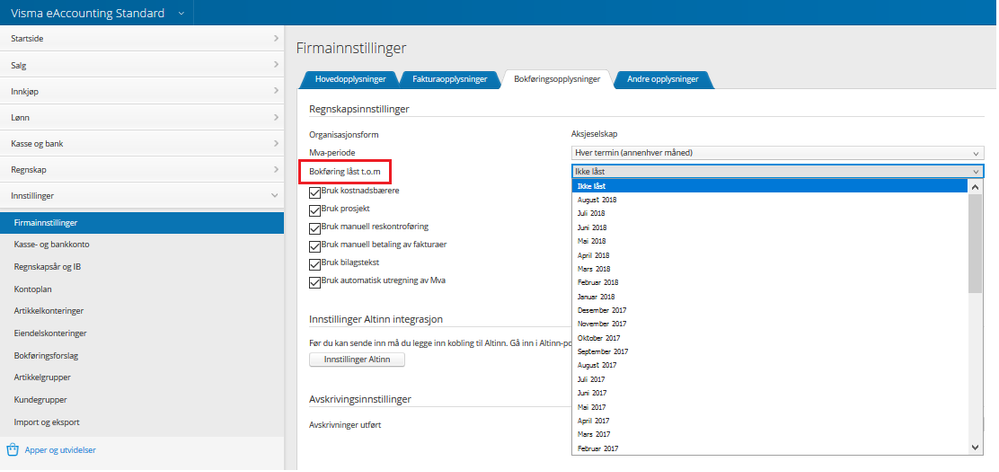Select Juni 2017 in lock list

(770, 393)
